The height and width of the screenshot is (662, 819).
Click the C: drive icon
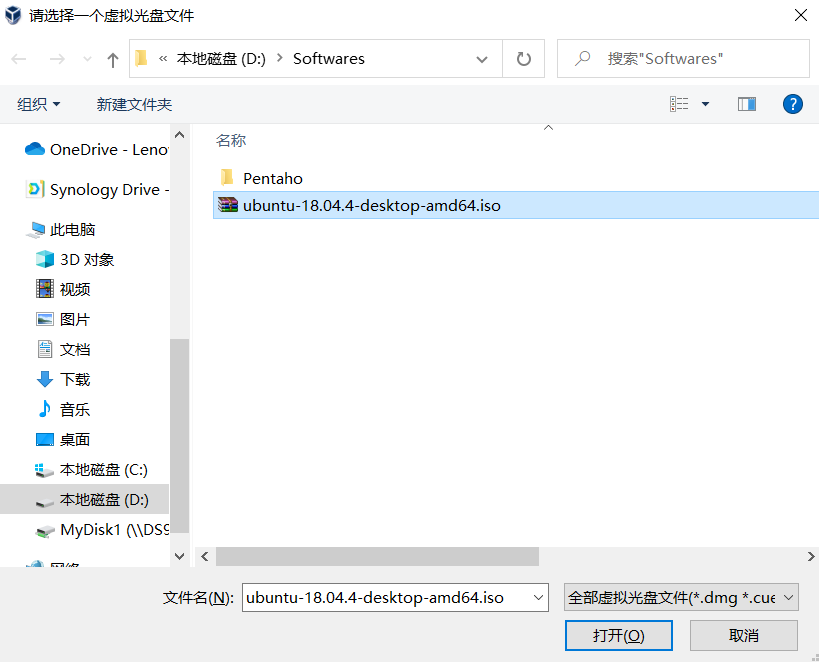pos(44,470)
